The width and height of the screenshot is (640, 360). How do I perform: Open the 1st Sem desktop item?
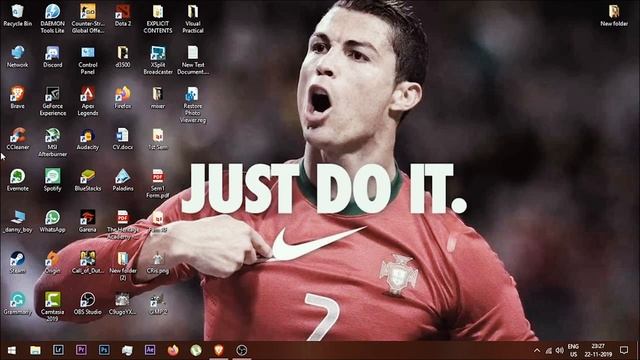(x=158, y=139)
